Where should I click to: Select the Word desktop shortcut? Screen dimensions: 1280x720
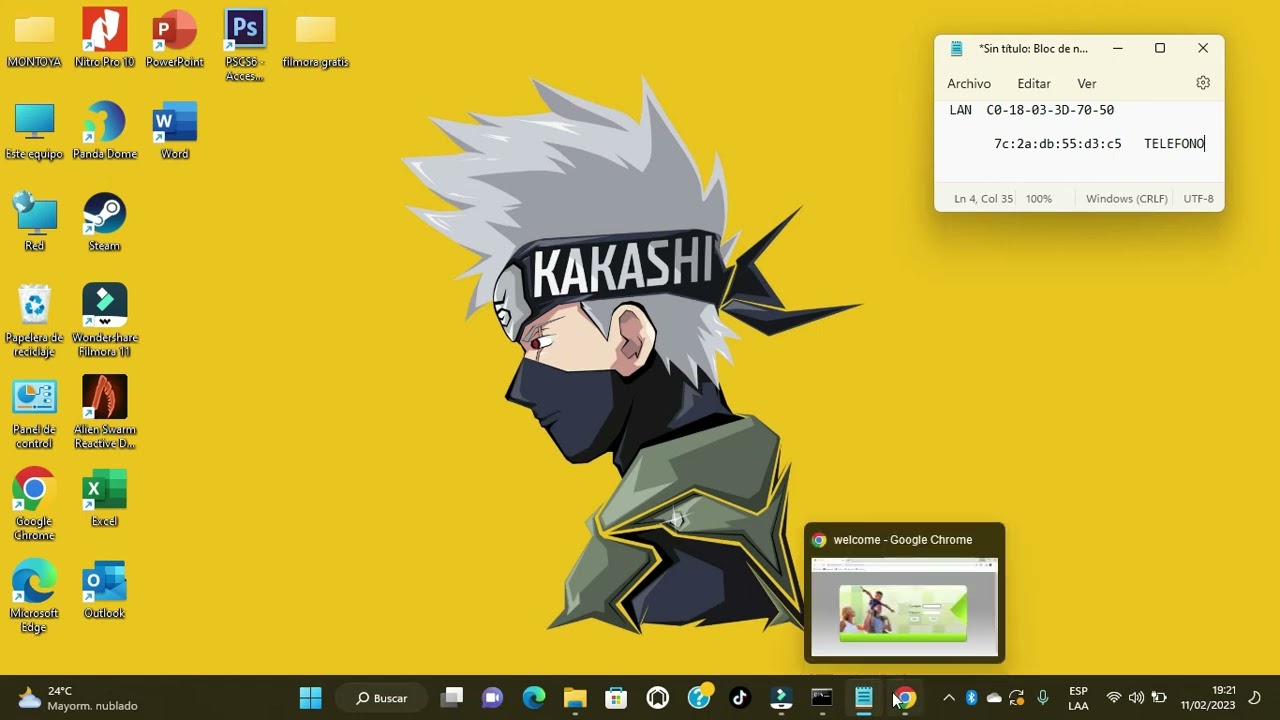click(x=174, y=131)
